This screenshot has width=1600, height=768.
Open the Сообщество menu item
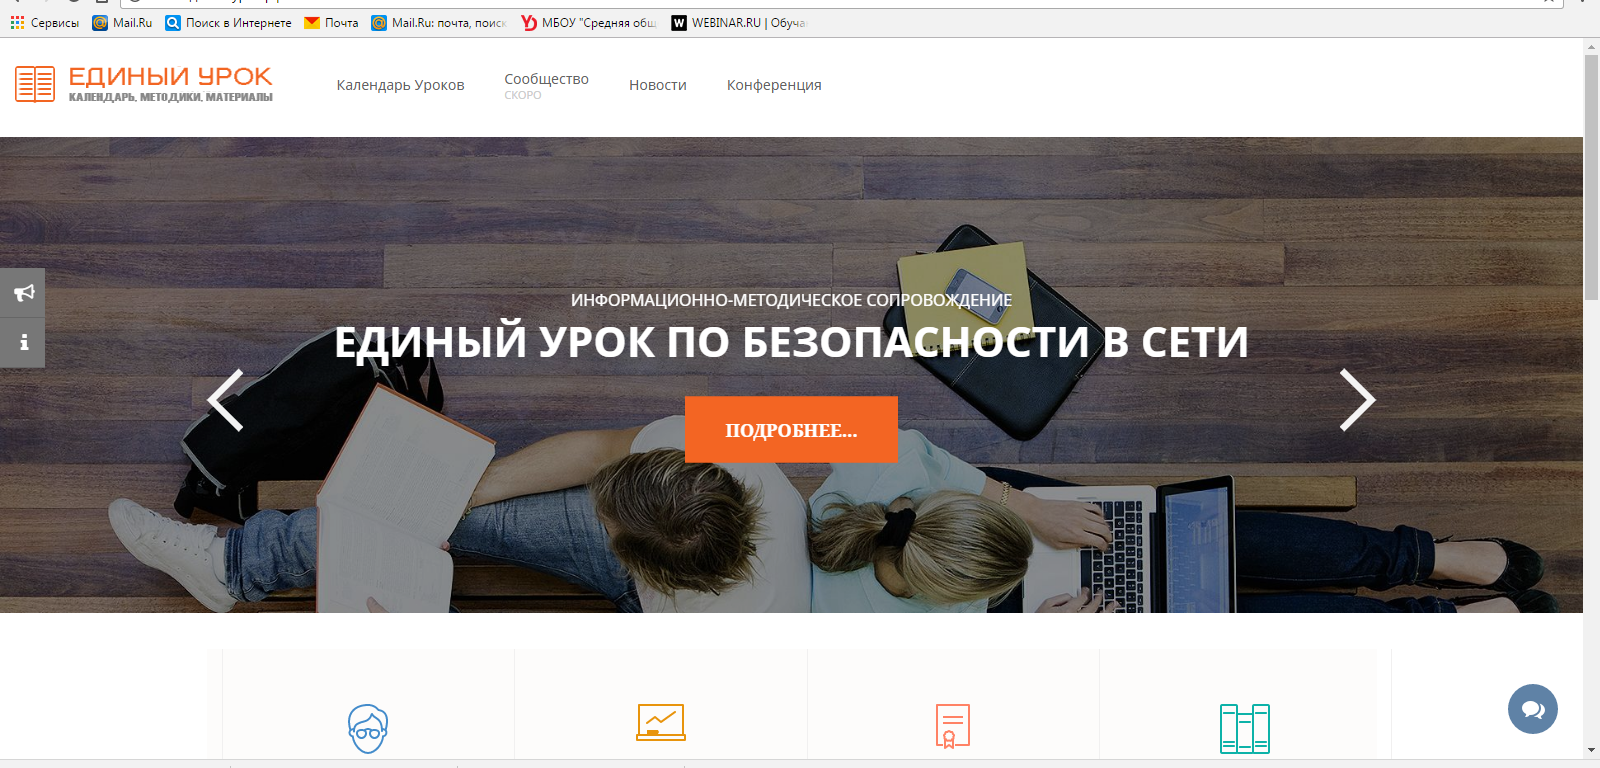546,80
